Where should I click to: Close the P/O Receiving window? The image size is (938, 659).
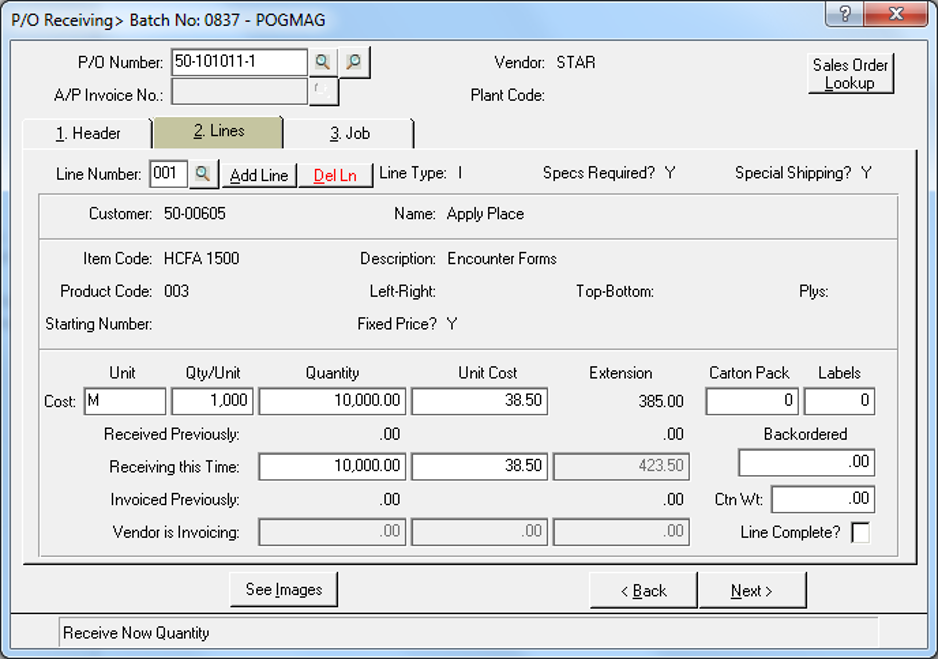click(x=896, y=14)
